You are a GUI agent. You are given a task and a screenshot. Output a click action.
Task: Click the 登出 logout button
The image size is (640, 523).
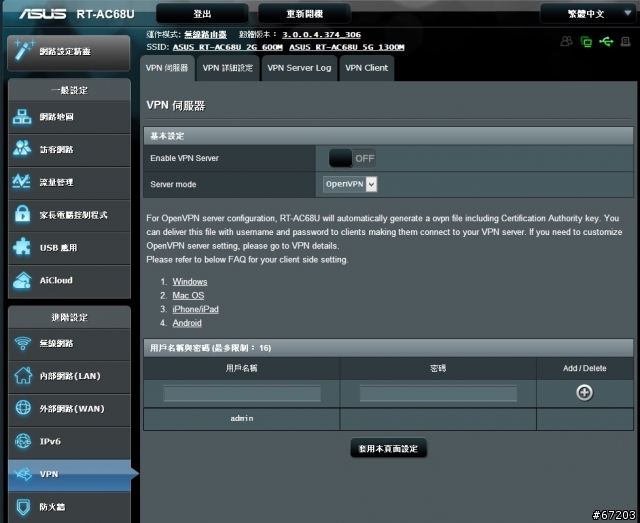pyautogui.click(x=202, y=14)
